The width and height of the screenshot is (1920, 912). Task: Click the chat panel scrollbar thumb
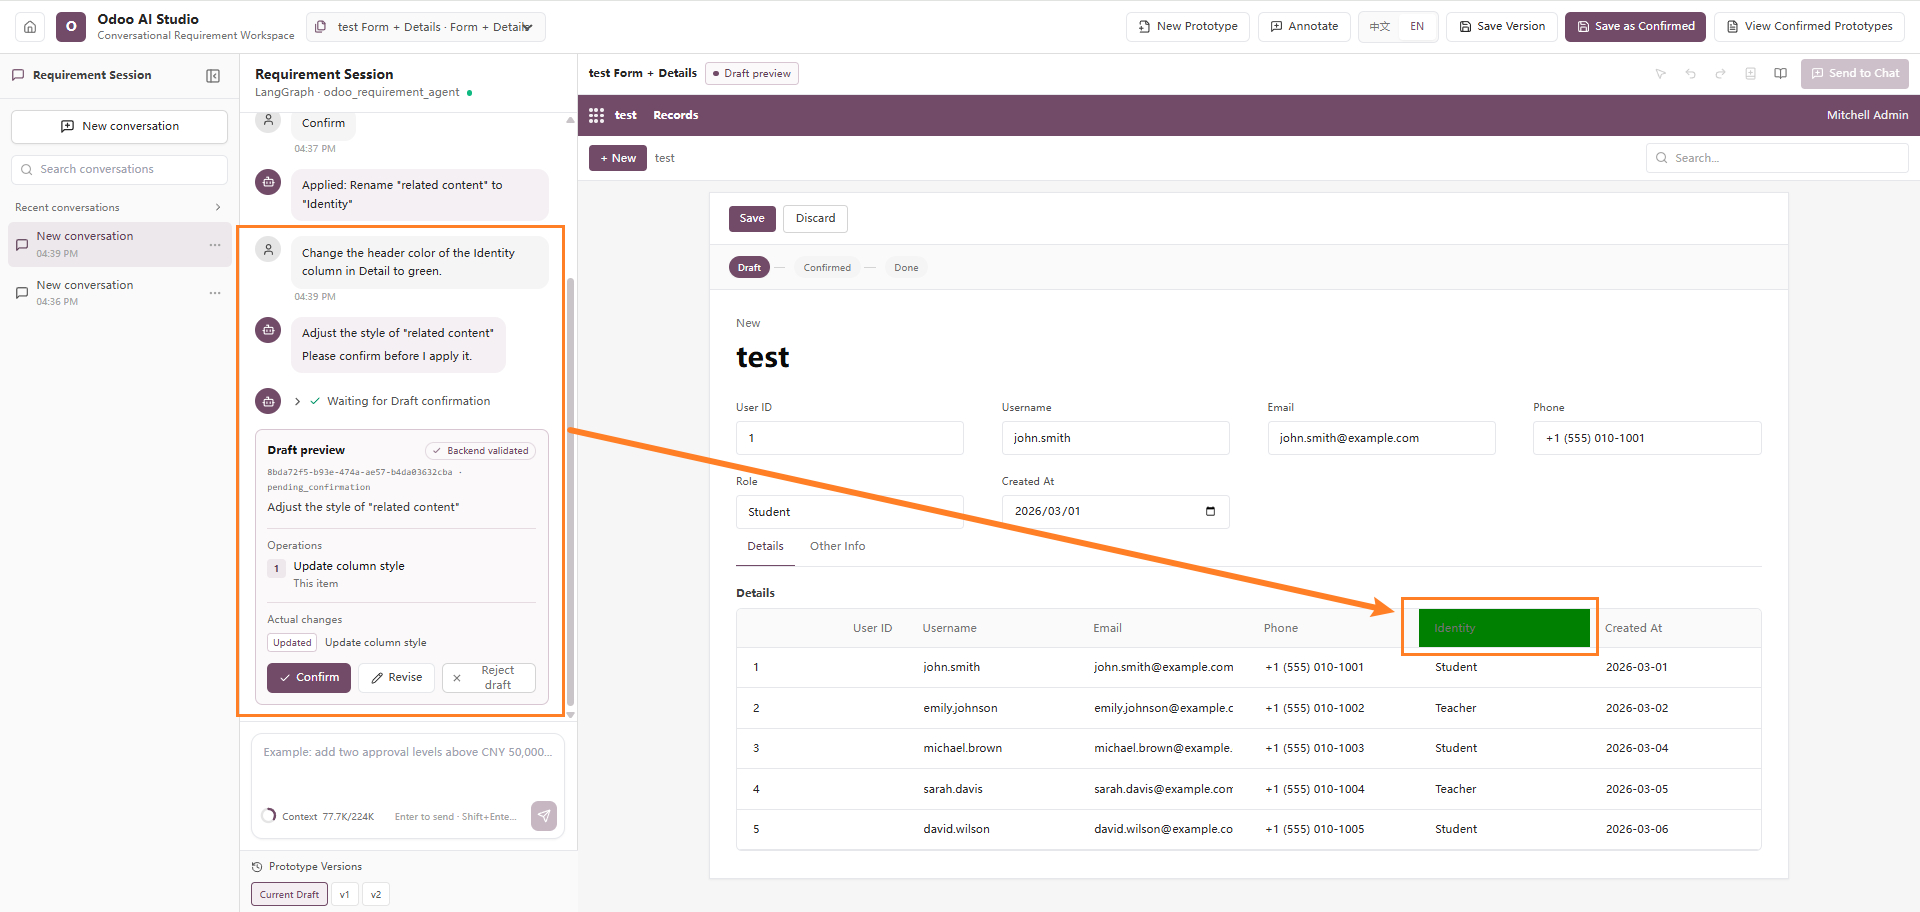[571, 490]
